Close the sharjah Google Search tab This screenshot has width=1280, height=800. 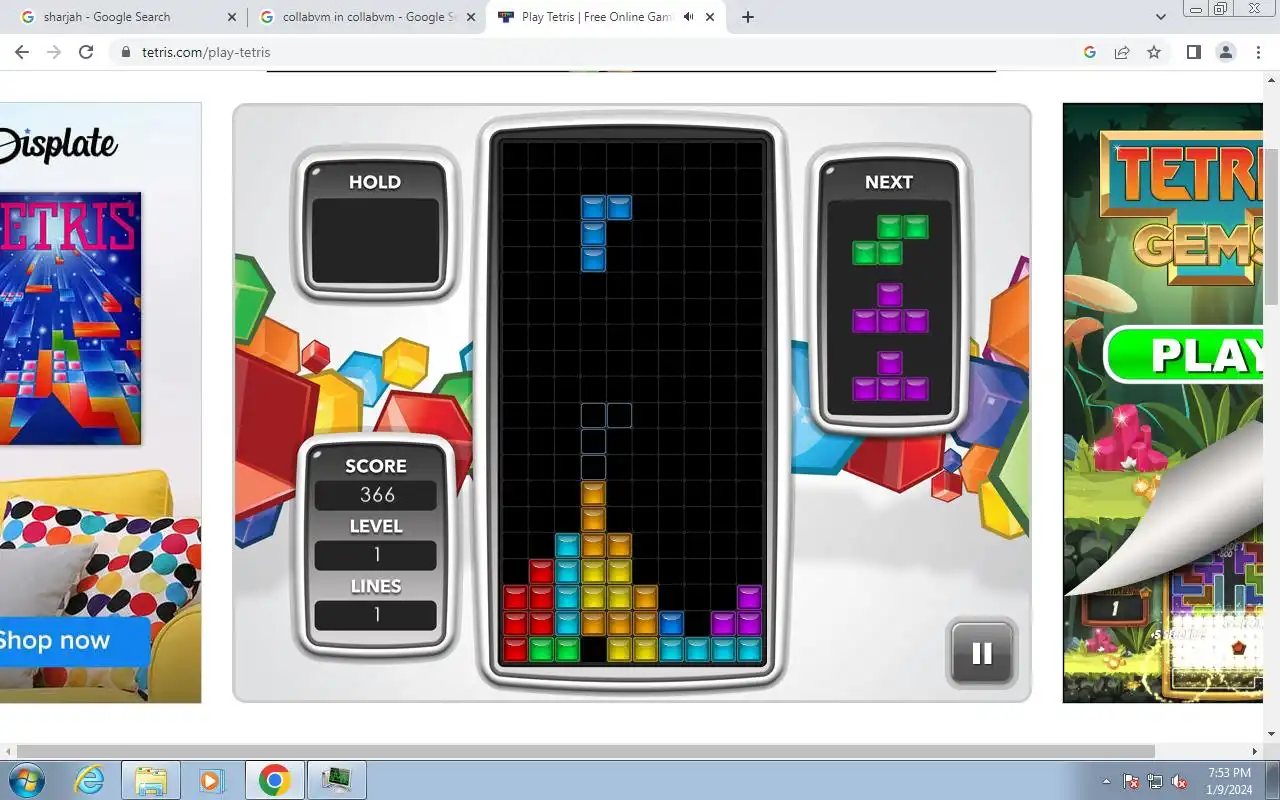232,17
